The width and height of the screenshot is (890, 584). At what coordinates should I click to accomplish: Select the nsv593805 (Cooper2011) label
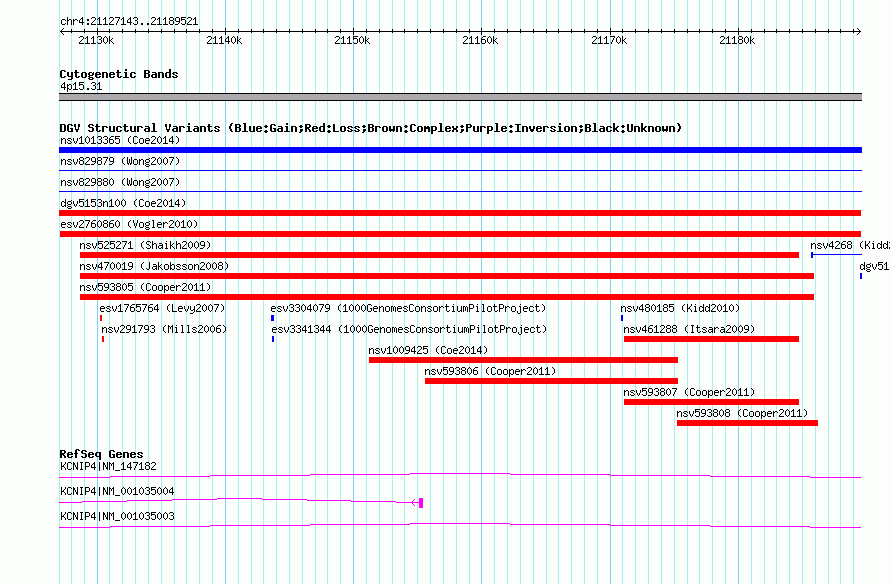145,287
